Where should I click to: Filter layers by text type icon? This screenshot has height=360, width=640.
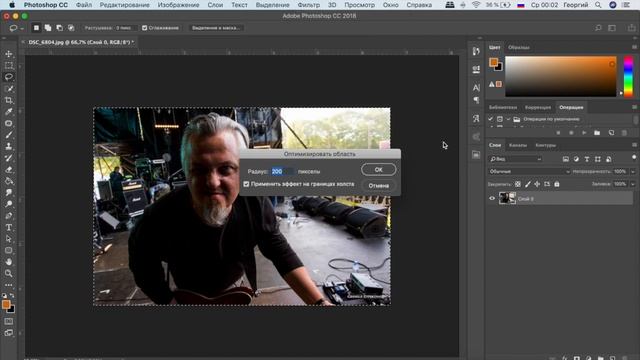pyautogui.click(x=587, y=159)
